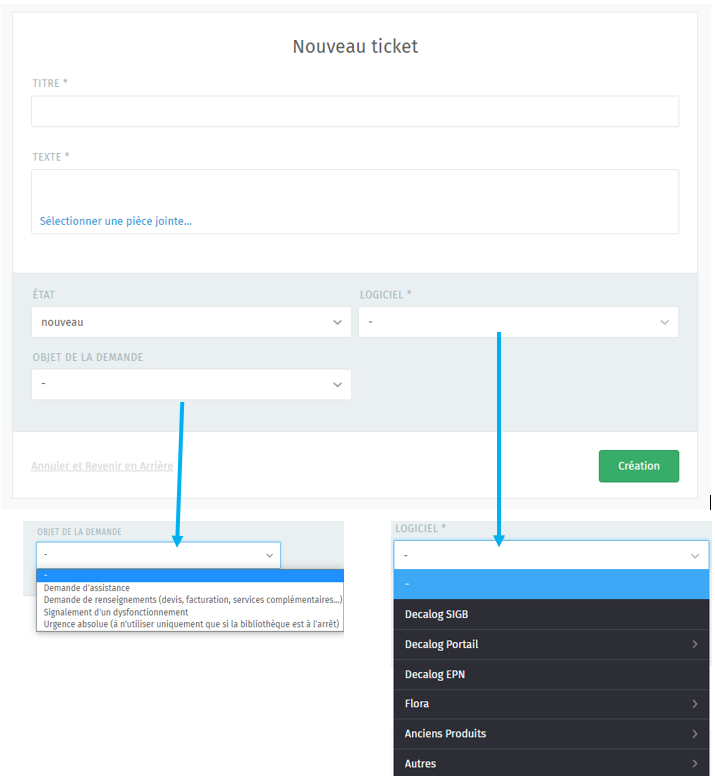Select 'Demande de renseignements' option
This screenshot has width=715, height=782.
click(x=190, y=600)
